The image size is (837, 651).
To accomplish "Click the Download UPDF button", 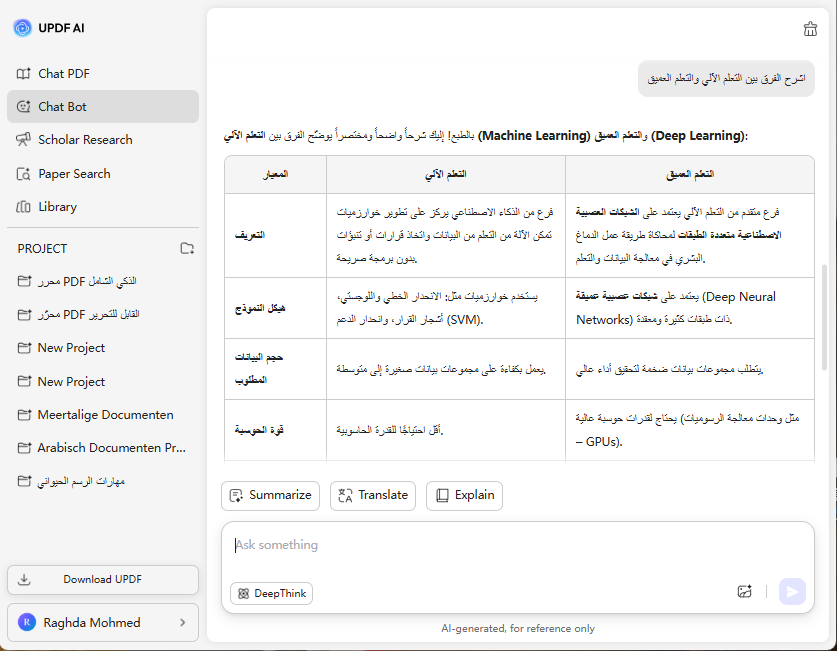I will 103,579.
